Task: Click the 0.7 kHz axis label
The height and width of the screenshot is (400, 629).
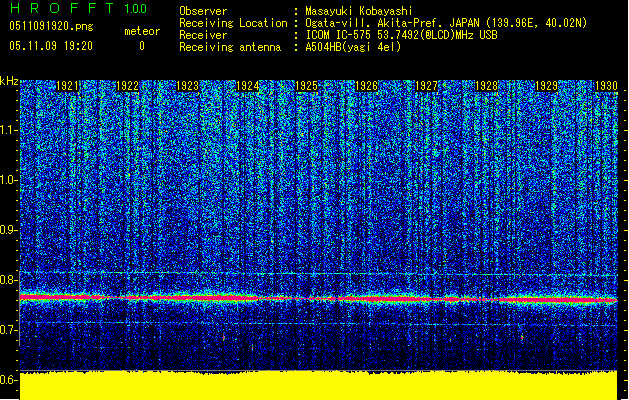Action: coord(9,330)
